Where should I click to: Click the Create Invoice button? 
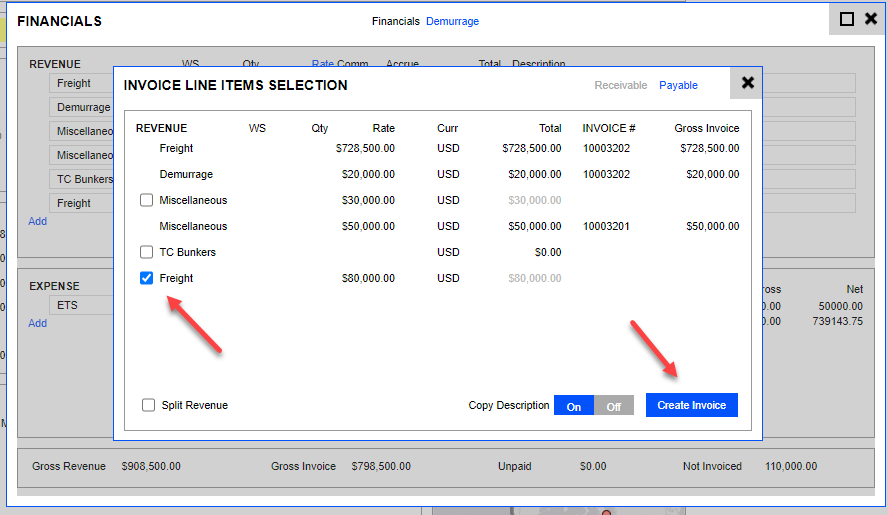691,405
